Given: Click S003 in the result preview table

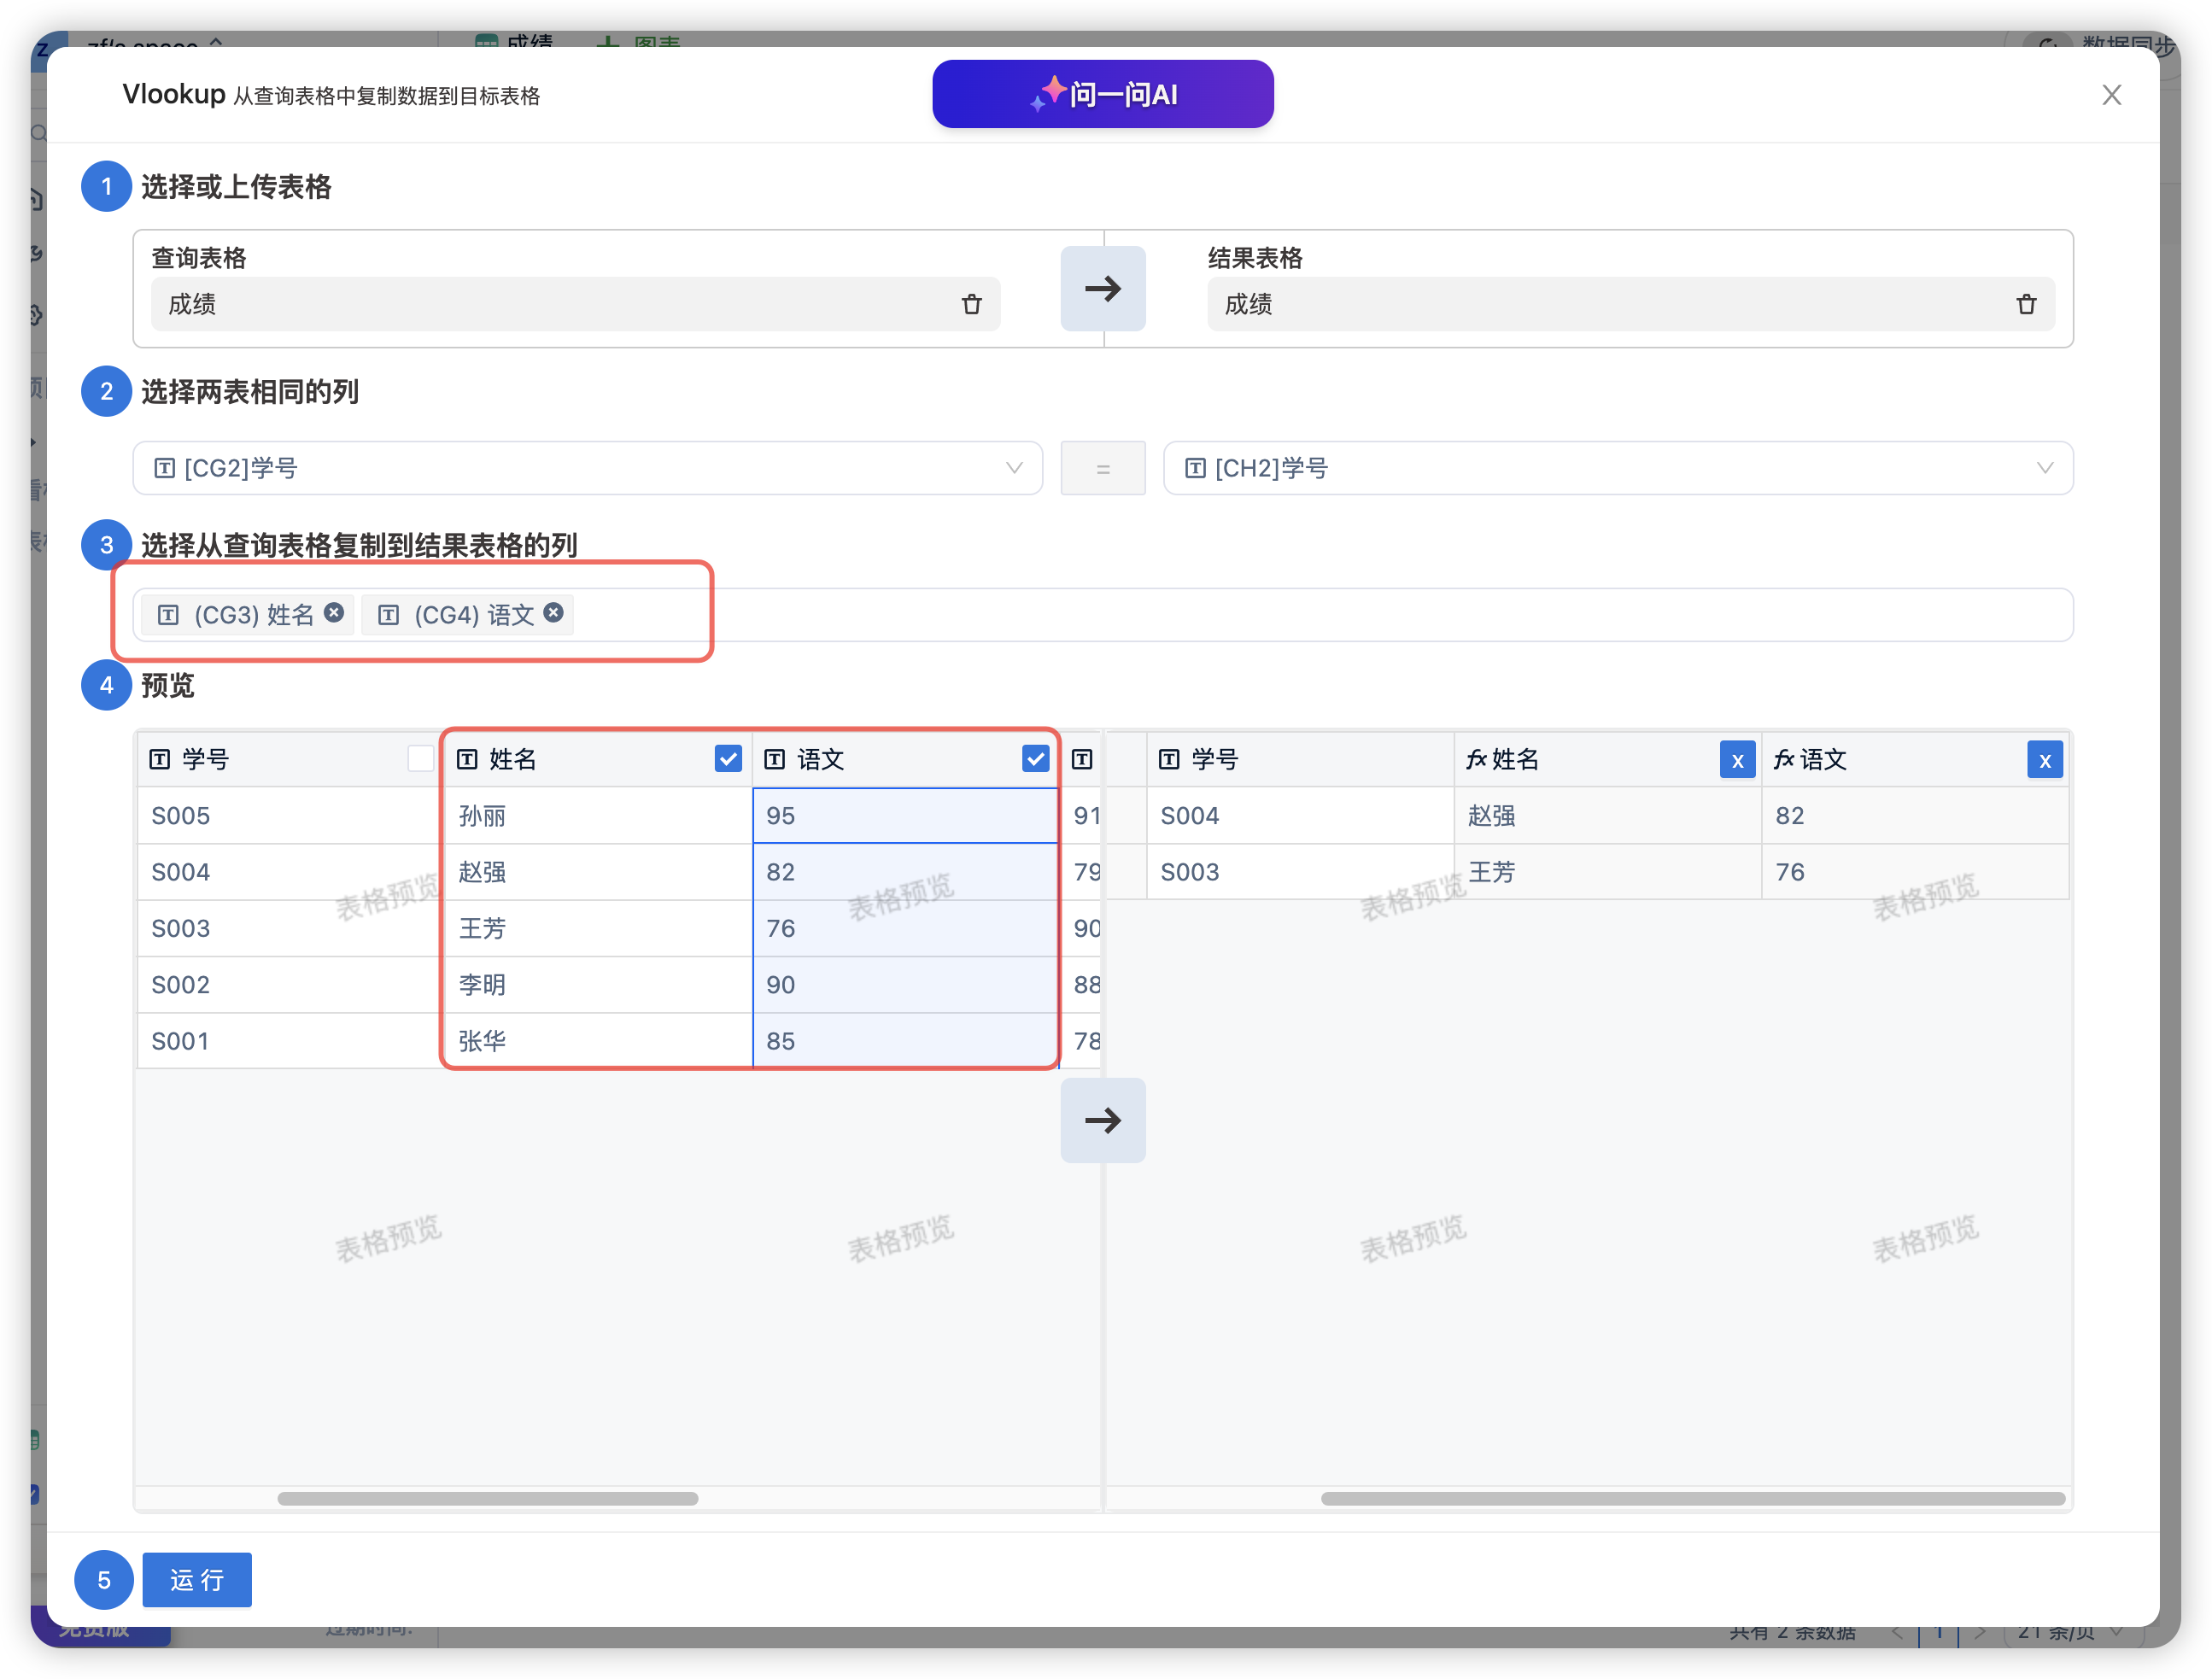Looking at the screenshot, I should coord(1299,872).
